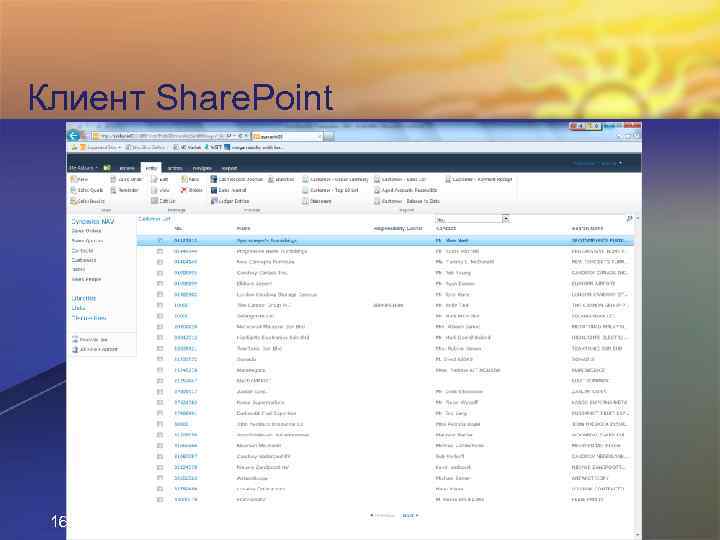Open Cash Receipt Journal from the ribbon
This screenshot has width=720, height=540.
pyautogui.click(x=236, y=179)
